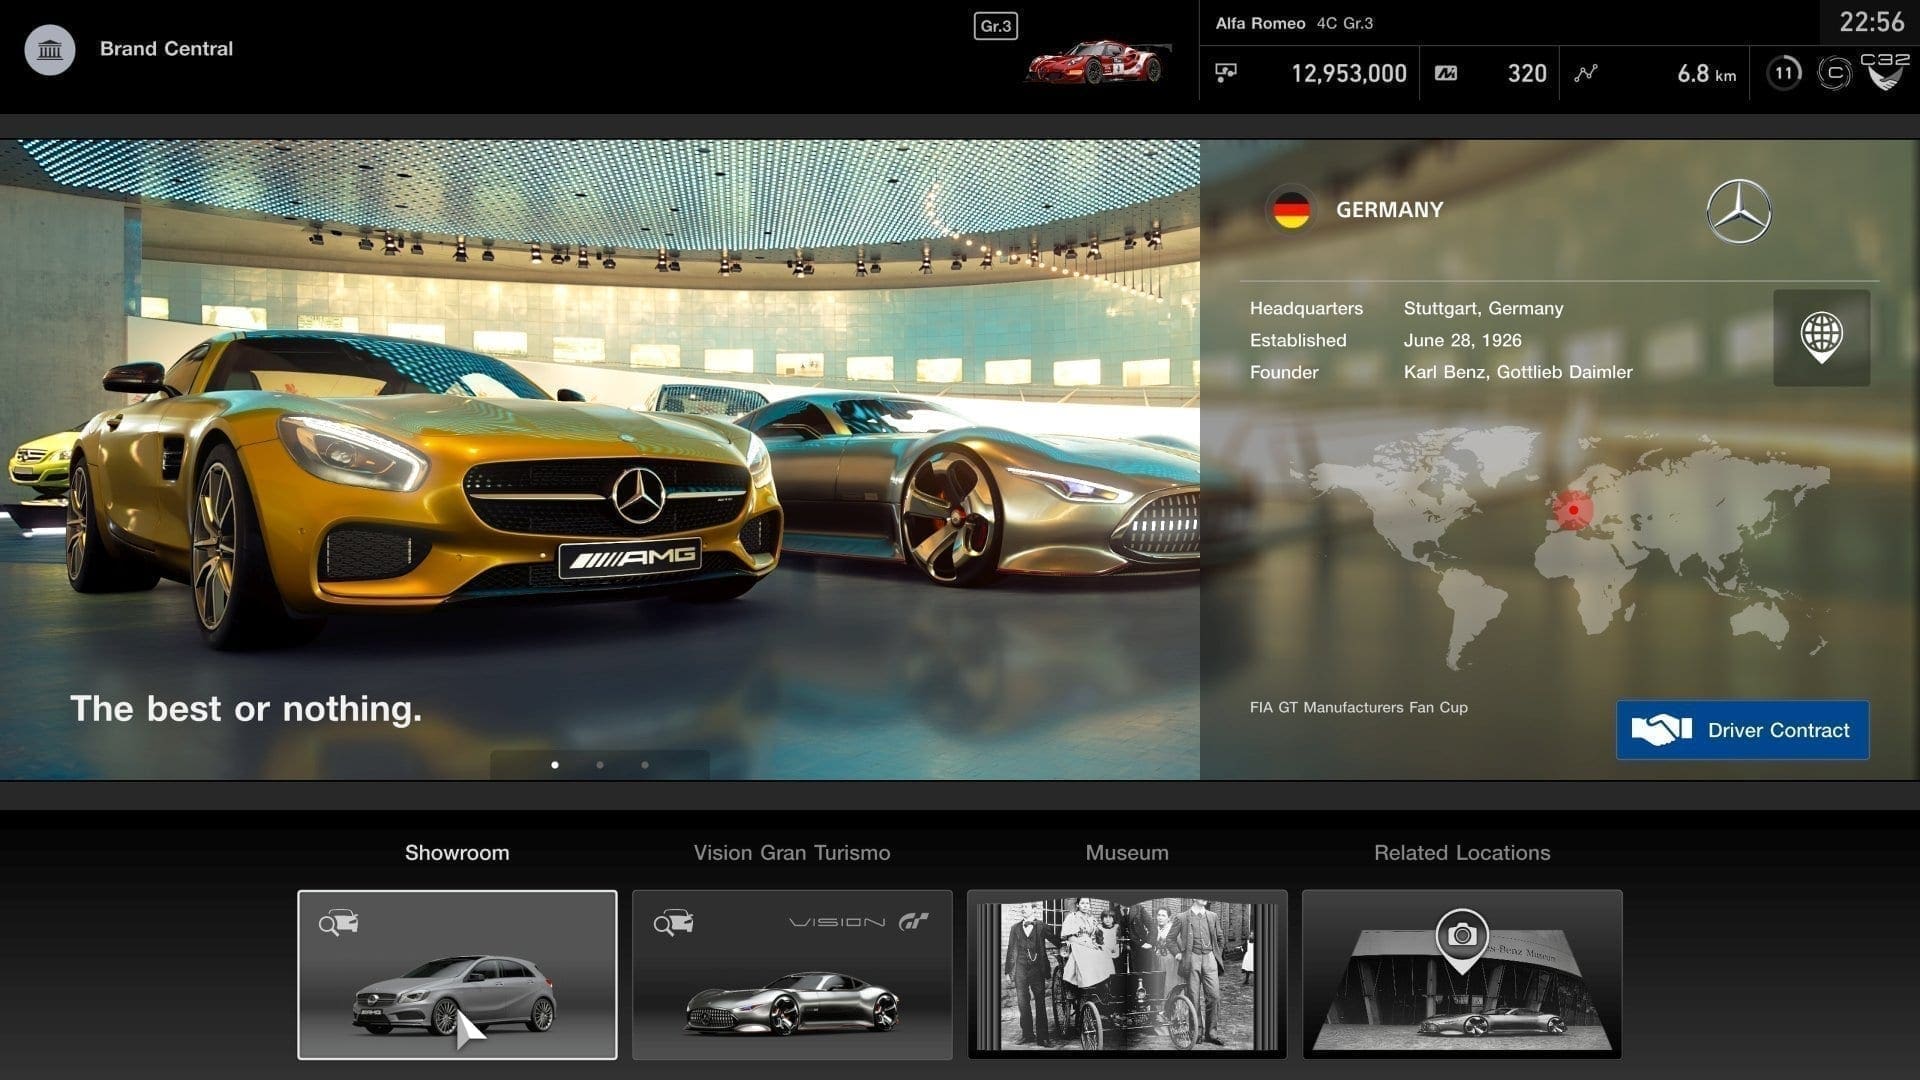The image size is (1920, 1080).
Task: Select the third slideshow page dot
Action: [645, 765]
